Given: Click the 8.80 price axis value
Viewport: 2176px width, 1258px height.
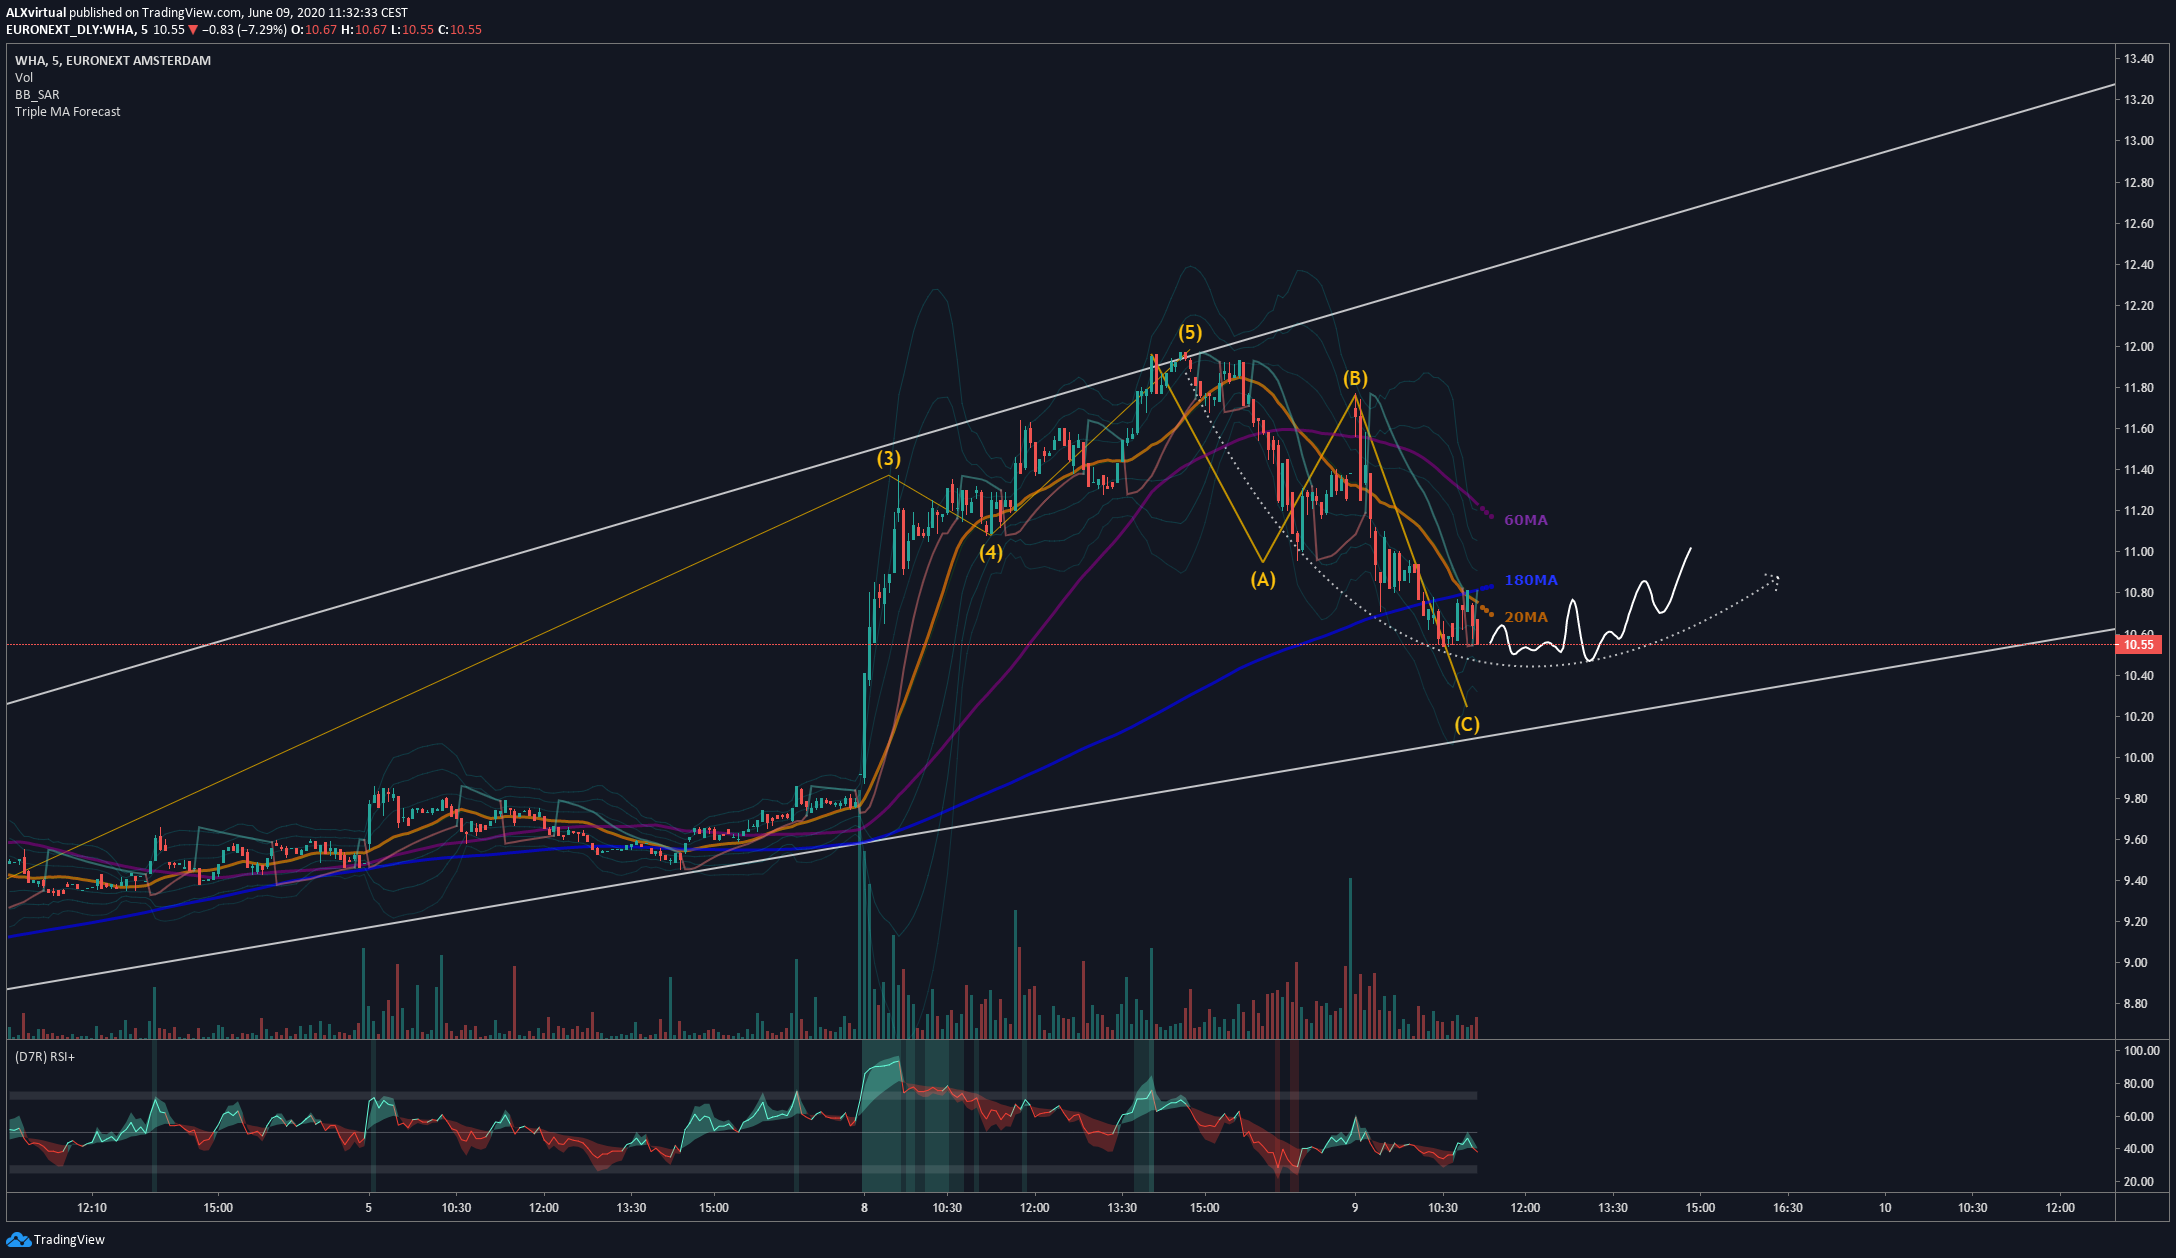Looking at the screenshot, I should tap(2136, 1004).
